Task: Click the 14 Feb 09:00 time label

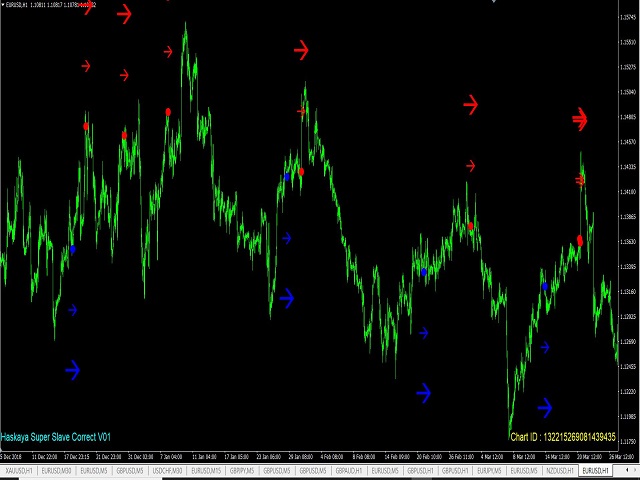Action: click(397, 456)
